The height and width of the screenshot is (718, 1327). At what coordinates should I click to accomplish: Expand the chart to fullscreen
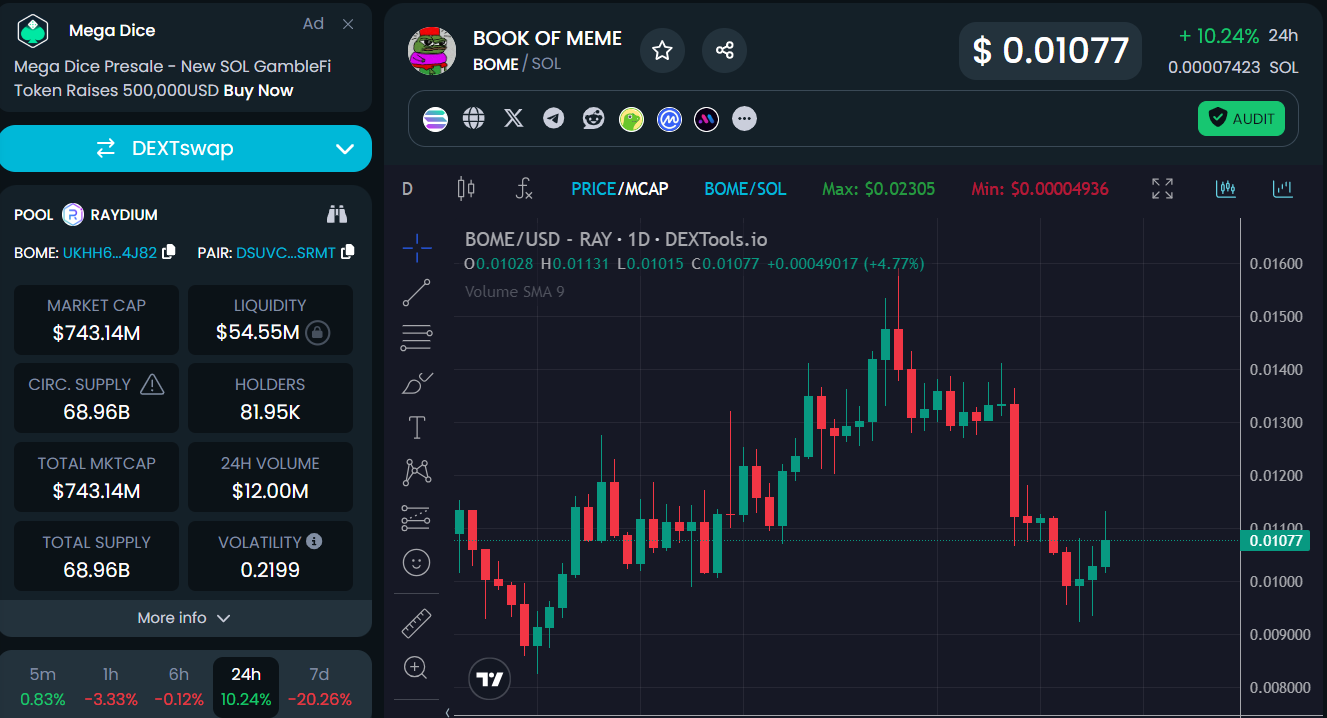pyautogui.click(x=1162, y=188)
